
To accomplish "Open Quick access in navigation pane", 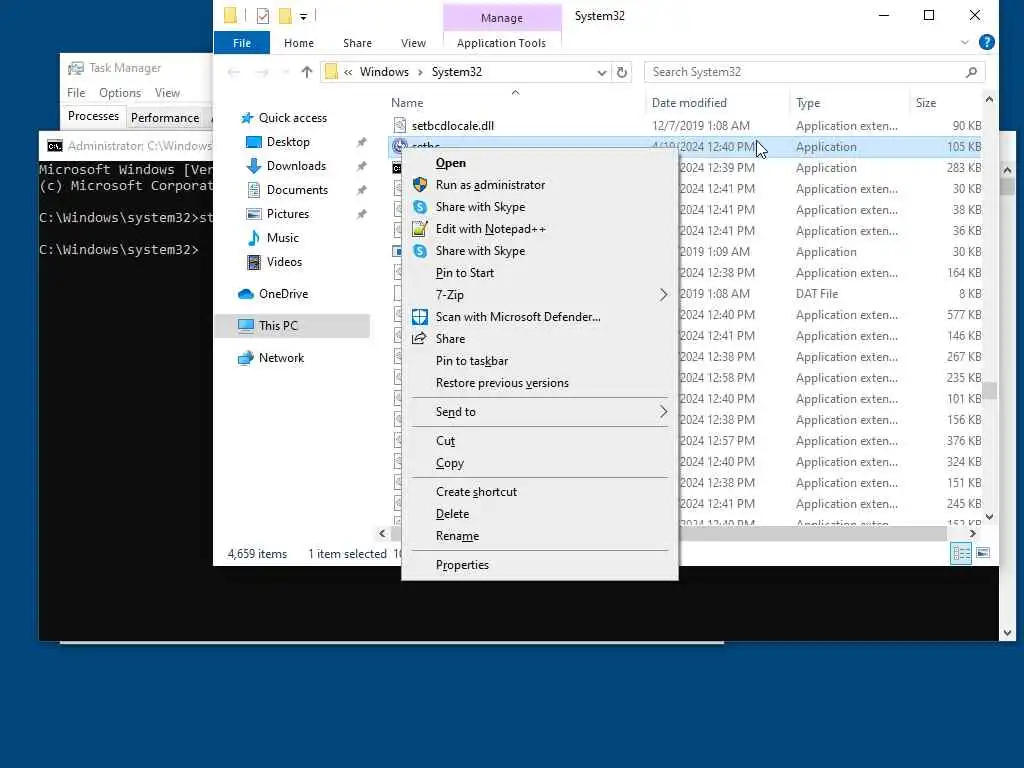I will (x=293, y=118).
